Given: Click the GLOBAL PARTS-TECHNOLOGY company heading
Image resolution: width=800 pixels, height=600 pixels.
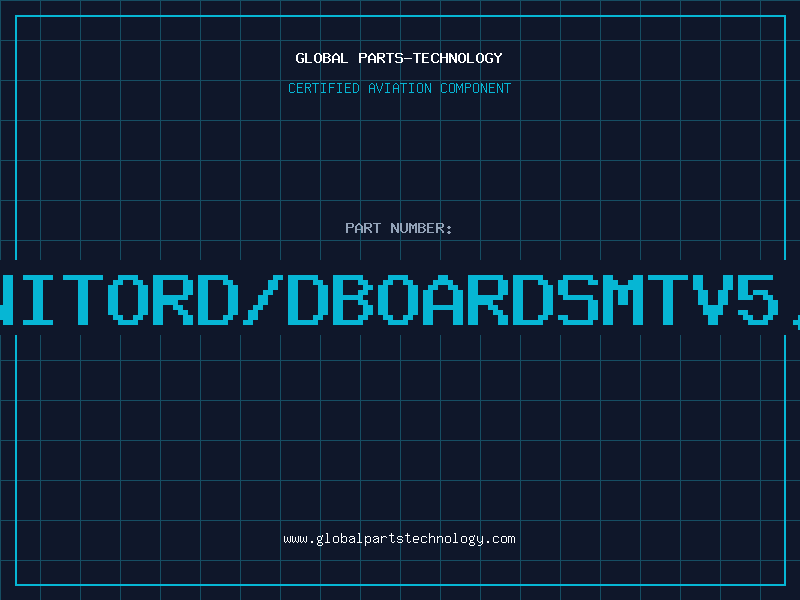Looking at the screenshot, I should (x=399, y=58).
